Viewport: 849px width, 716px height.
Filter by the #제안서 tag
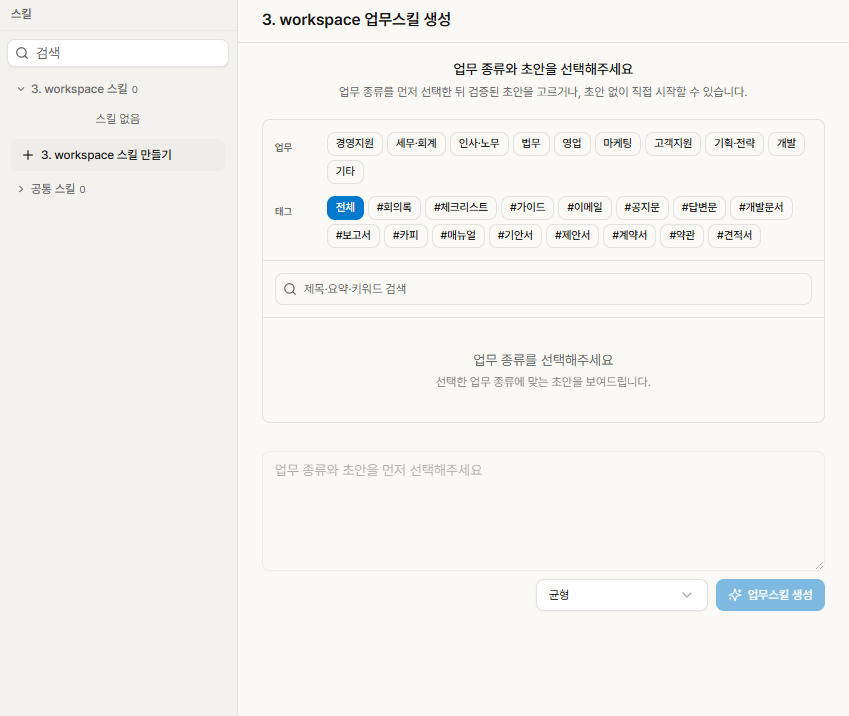[x=572, y=236]
